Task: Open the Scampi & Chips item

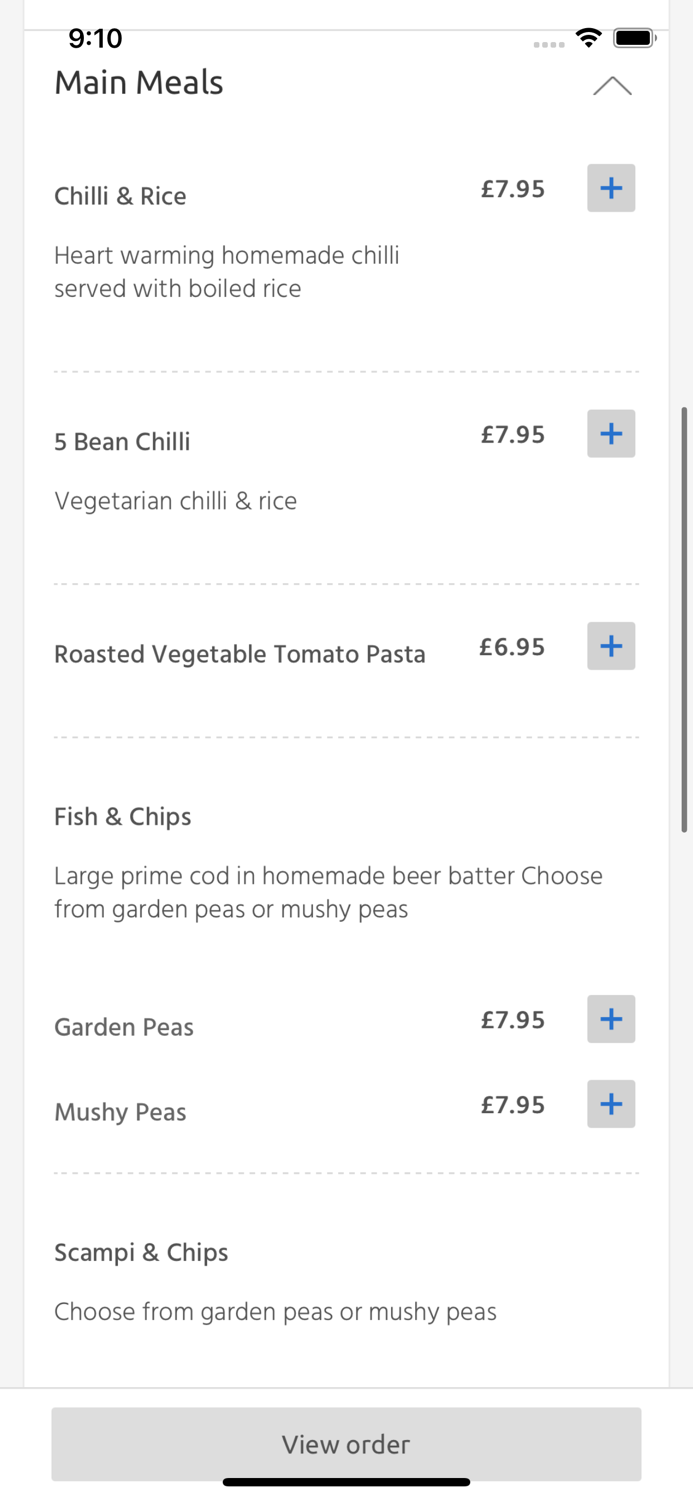Action: pyautogui.click(x=140, y=1252)
